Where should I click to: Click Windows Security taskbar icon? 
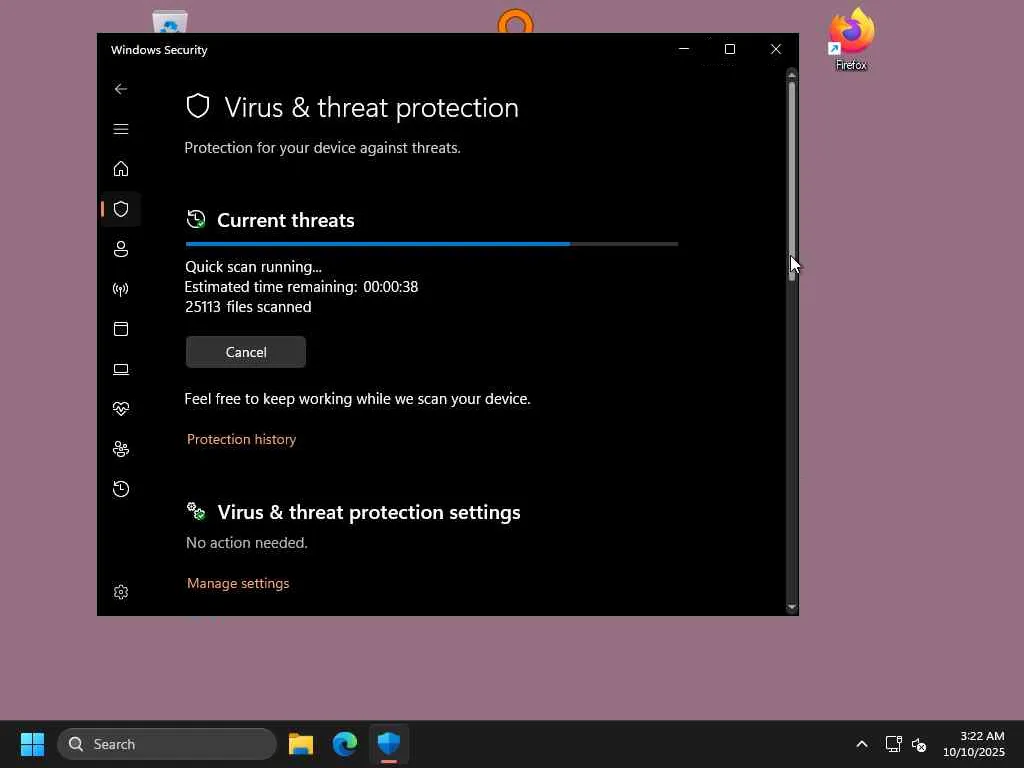(x=389, y=744)
